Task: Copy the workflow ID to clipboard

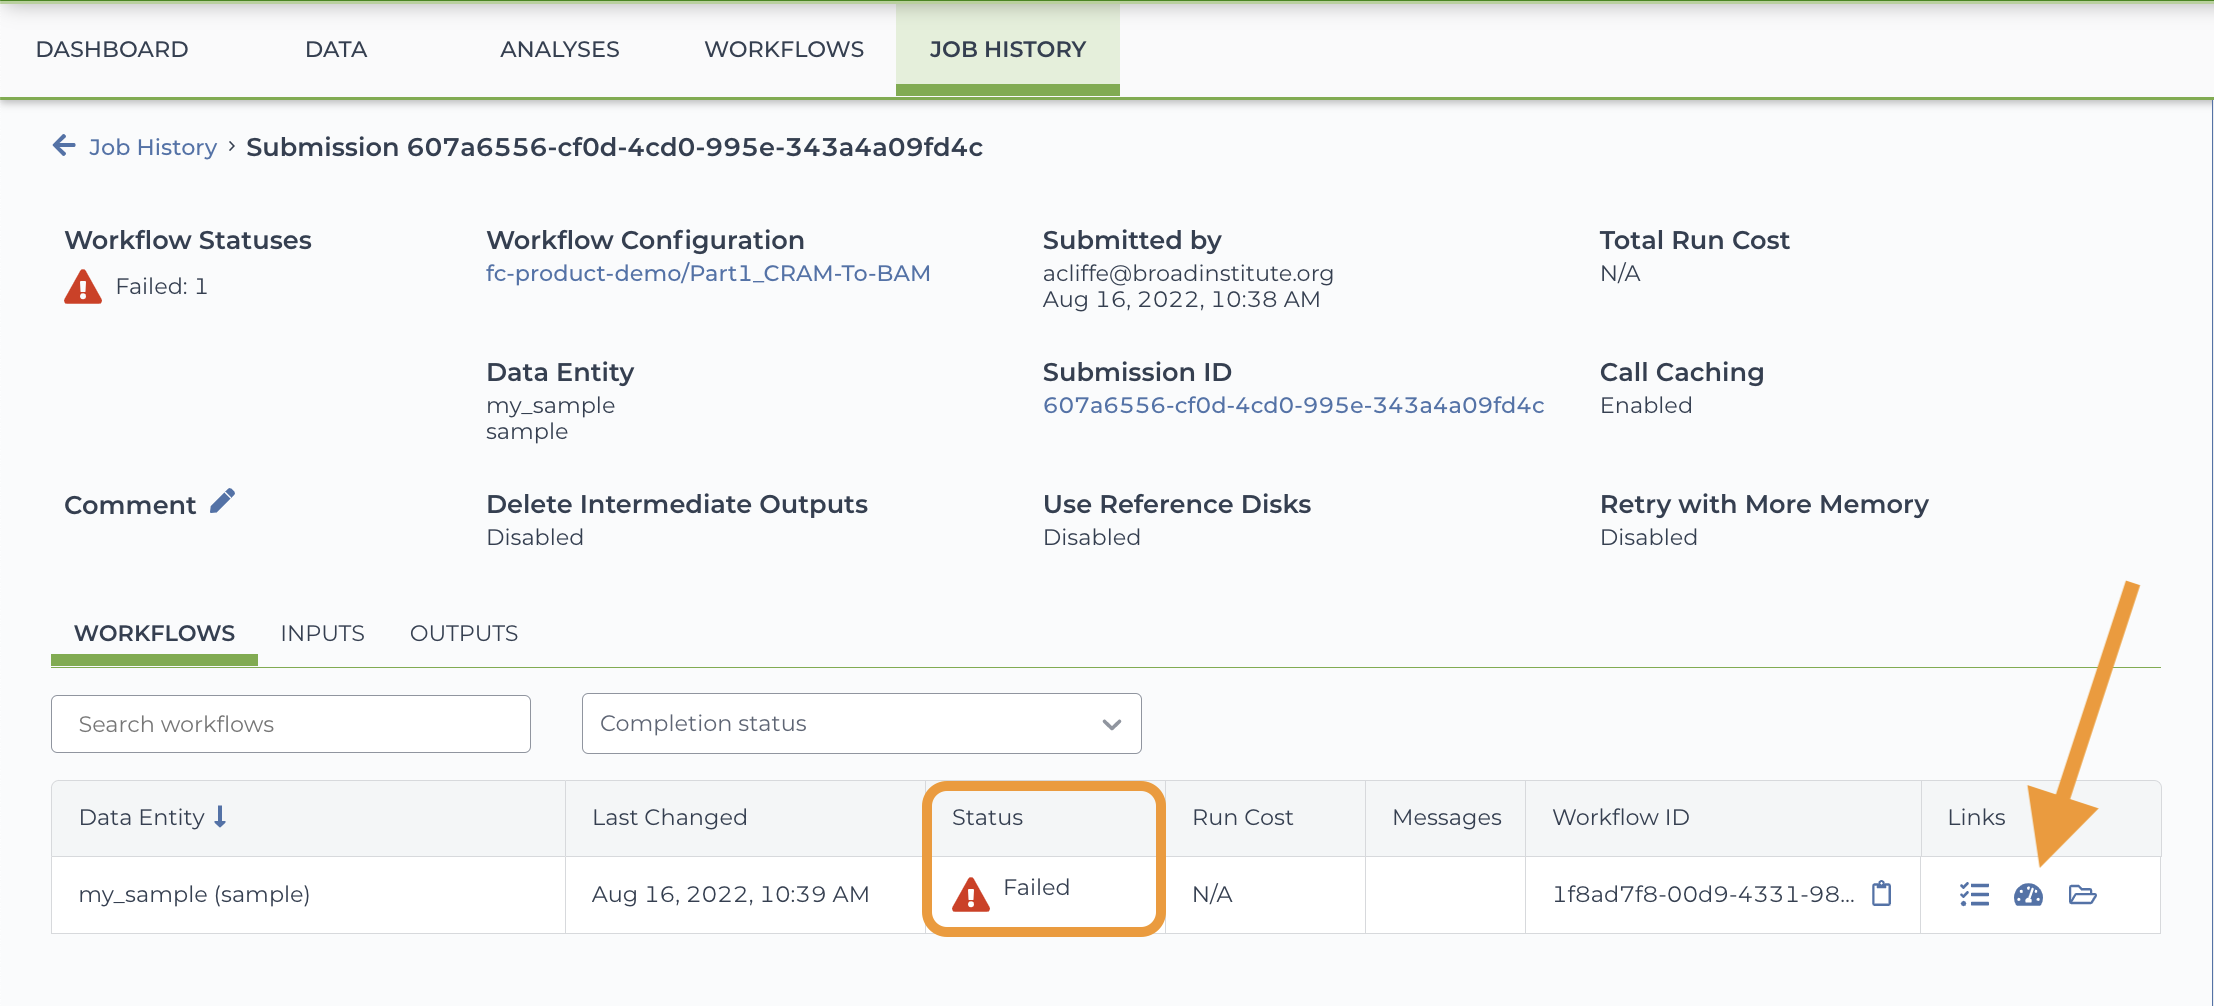Action: pos(1881,893)
